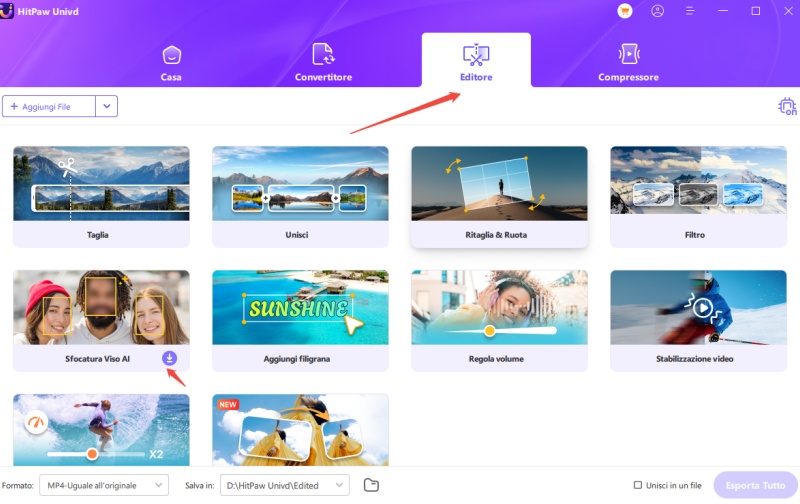Click the Compressore icon
Screen dimensions: 800x504
click(628, 54)
